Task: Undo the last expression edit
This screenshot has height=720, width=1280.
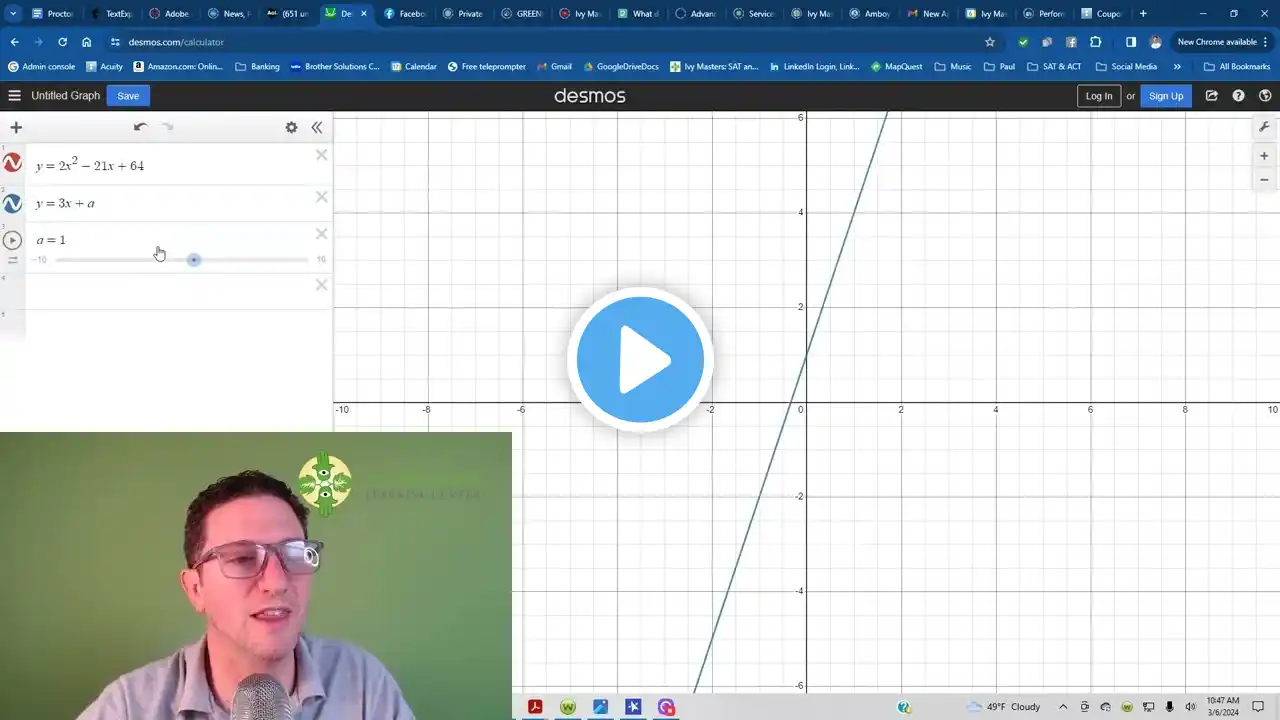Action: click(x=140, y=127)
